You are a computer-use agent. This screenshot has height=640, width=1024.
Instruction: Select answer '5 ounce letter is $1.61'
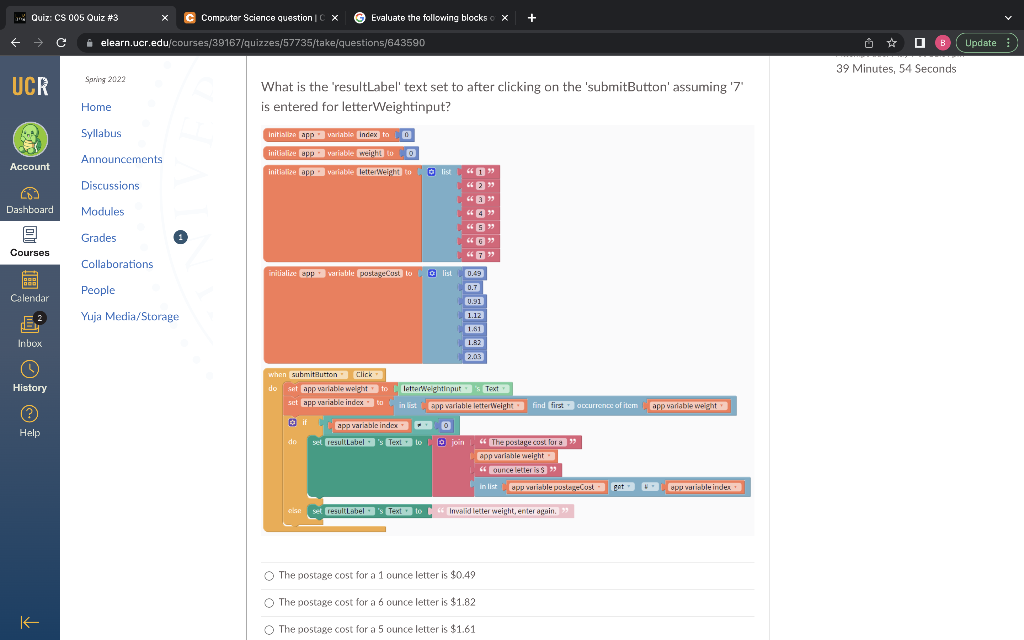[x=269, y=630]
